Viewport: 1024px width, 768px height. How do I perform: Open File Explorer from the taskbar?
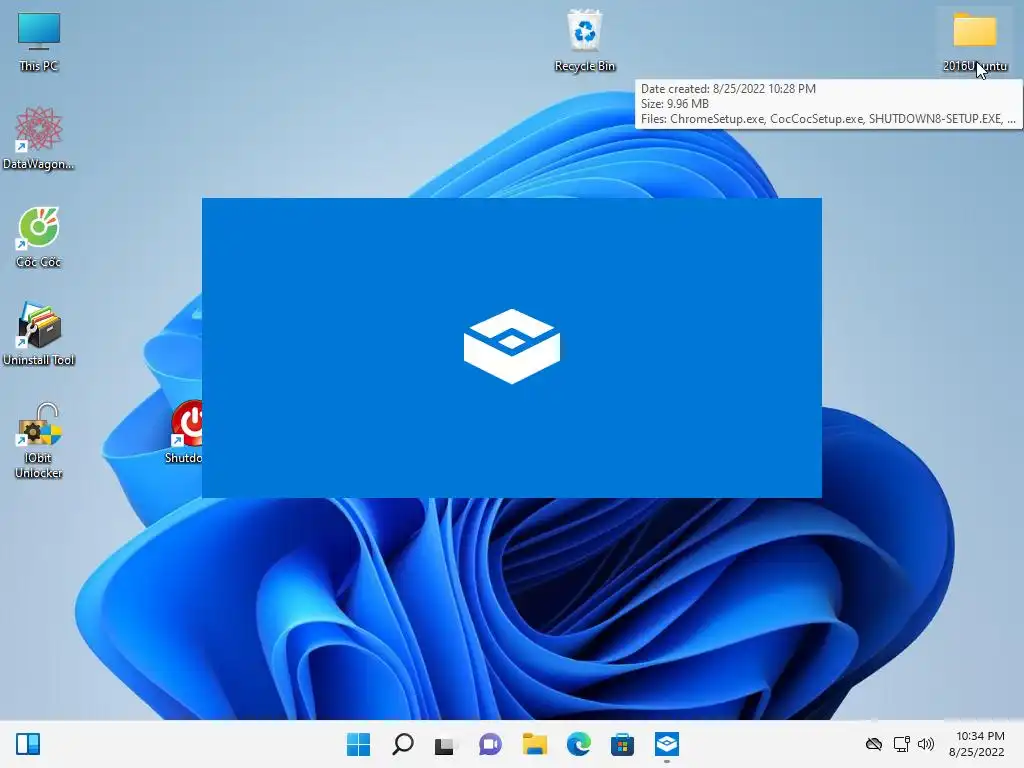pyautogui.click(x=534, y=744)
